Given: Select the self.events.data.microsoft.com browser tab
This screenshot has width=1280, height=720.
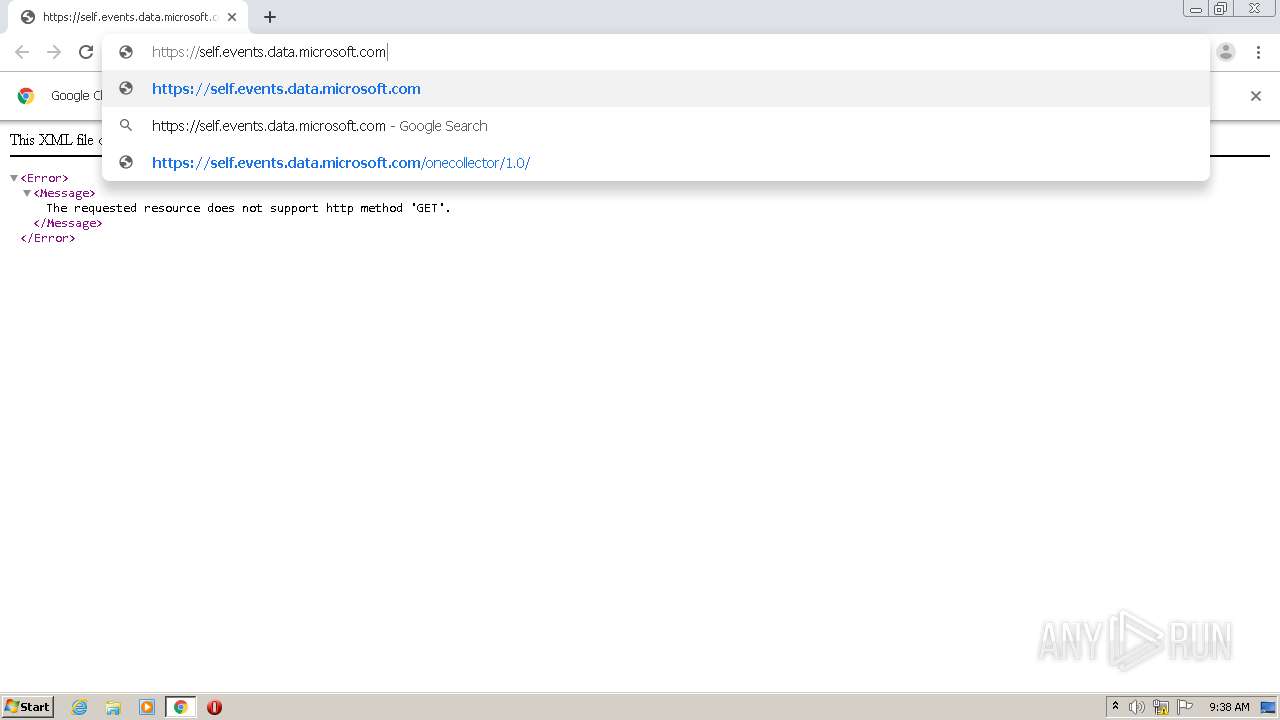Looking at the screenshot, I should (128, 17).
